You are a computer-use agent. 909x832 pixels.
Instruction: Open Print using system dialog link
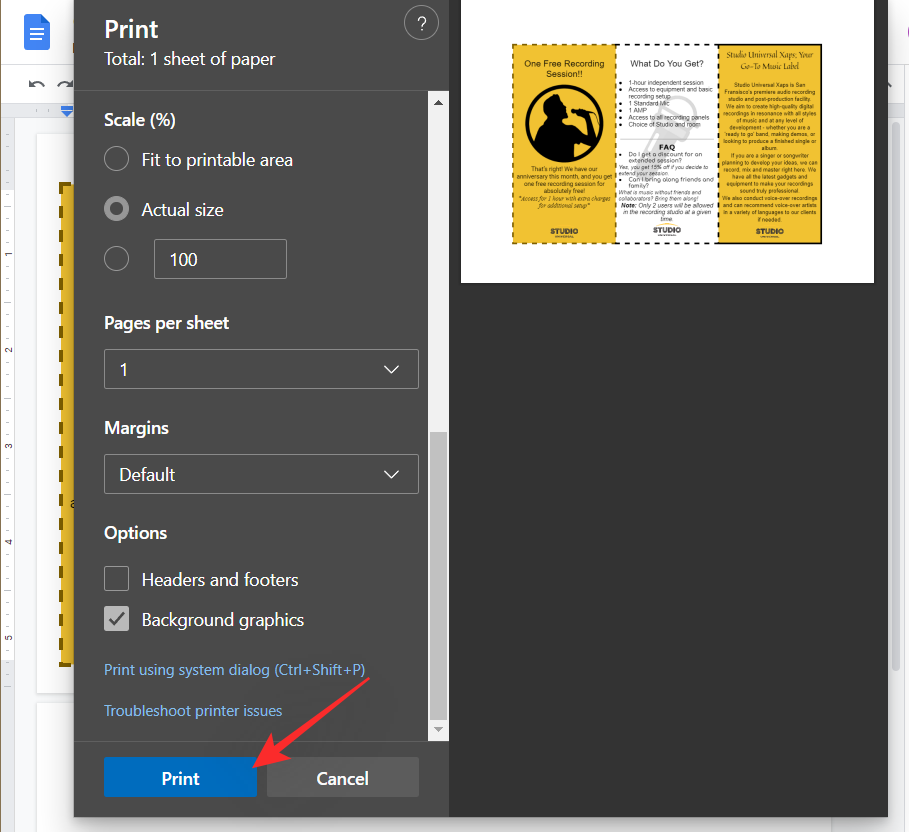coord(241,669)
